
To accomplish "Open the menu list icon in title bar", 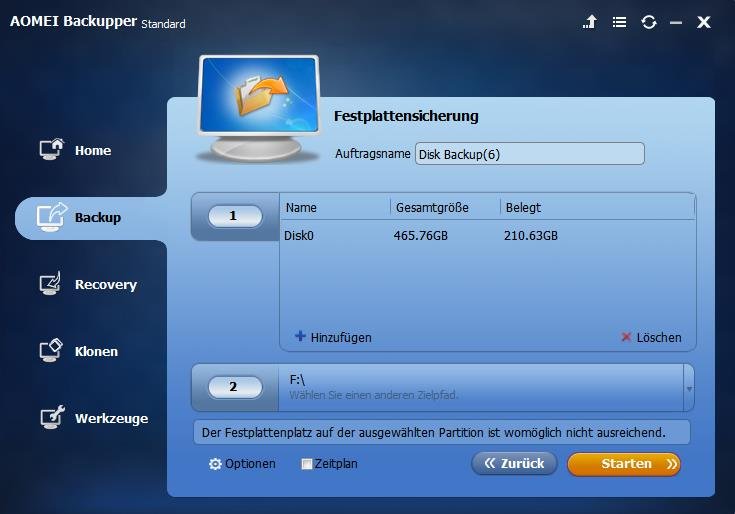I will click(x=619, y=22).
